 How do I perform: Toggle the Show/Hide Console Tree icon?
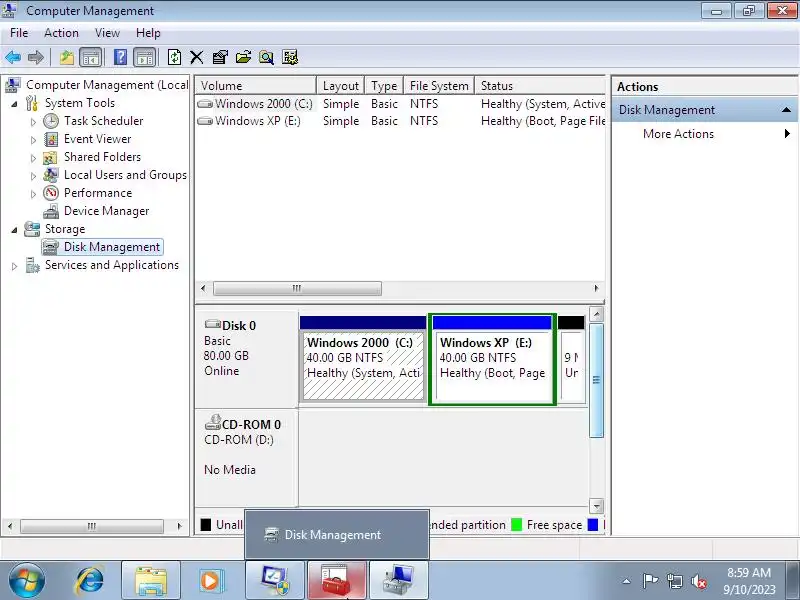[91, 57]
